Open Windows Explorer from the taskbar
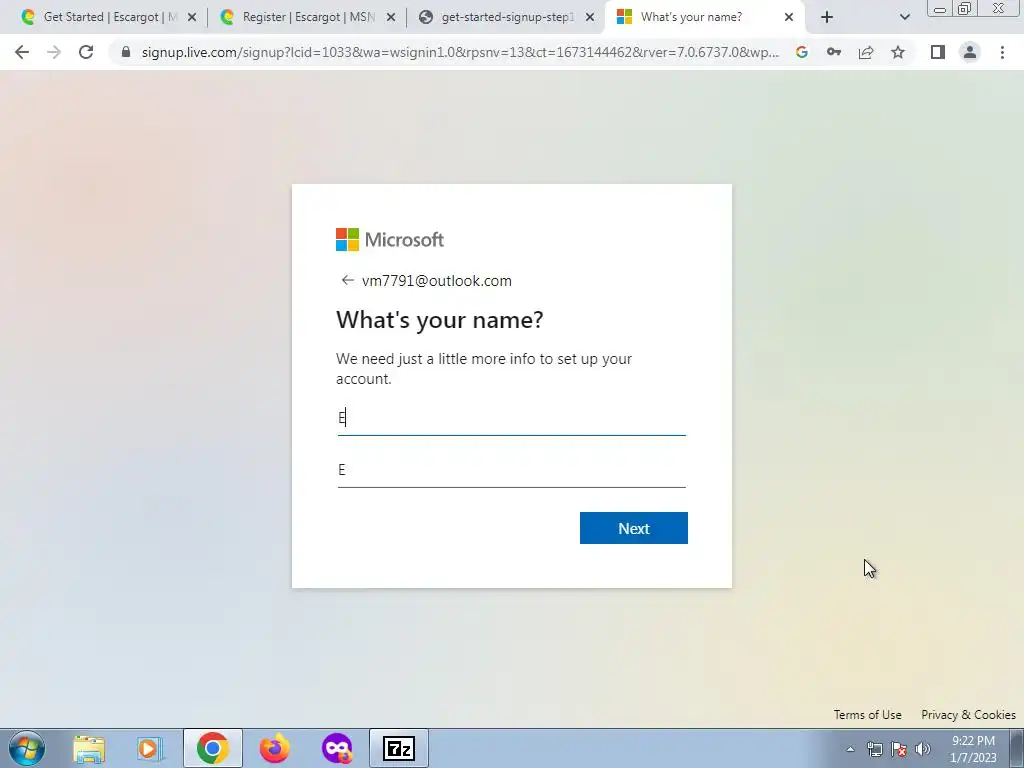Screen dimensions: 1024x768 coord(89,748)
